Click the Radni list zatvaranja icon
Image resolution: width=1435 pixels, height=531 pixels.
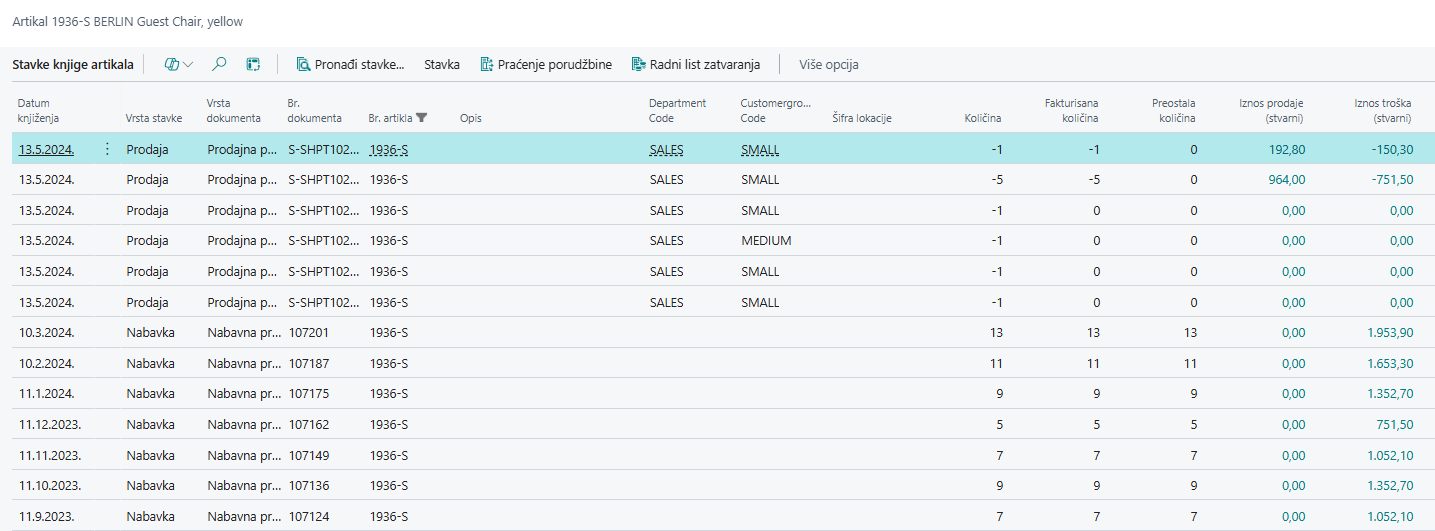click(x=638, y=64)
